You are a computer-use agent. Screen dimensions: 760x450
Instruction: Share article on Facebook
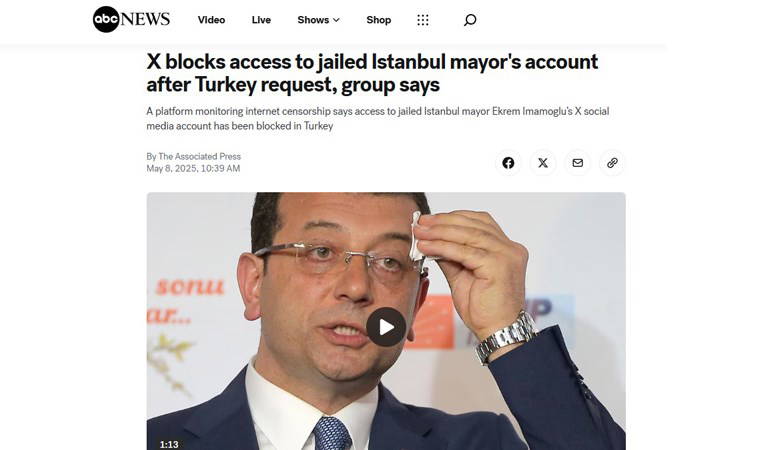coord(508,163)
